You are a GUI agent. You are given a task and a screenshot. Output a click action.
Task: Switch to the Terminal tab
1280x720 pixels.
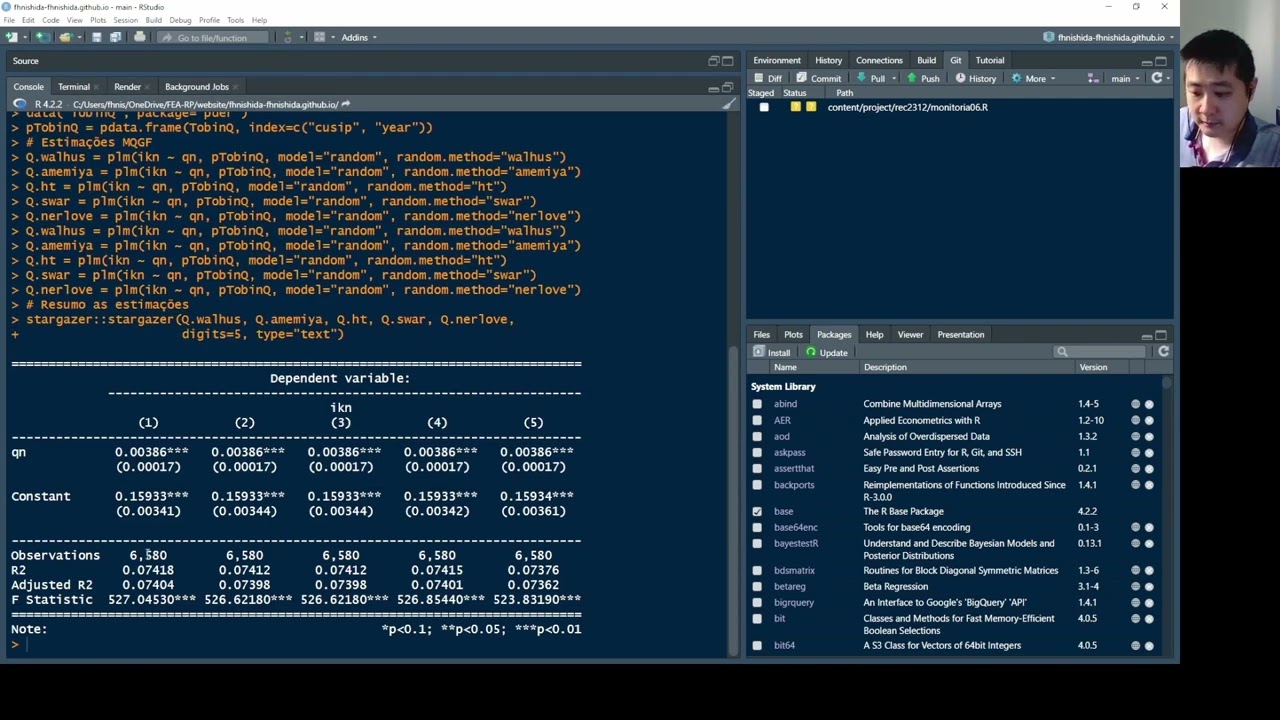74,87
